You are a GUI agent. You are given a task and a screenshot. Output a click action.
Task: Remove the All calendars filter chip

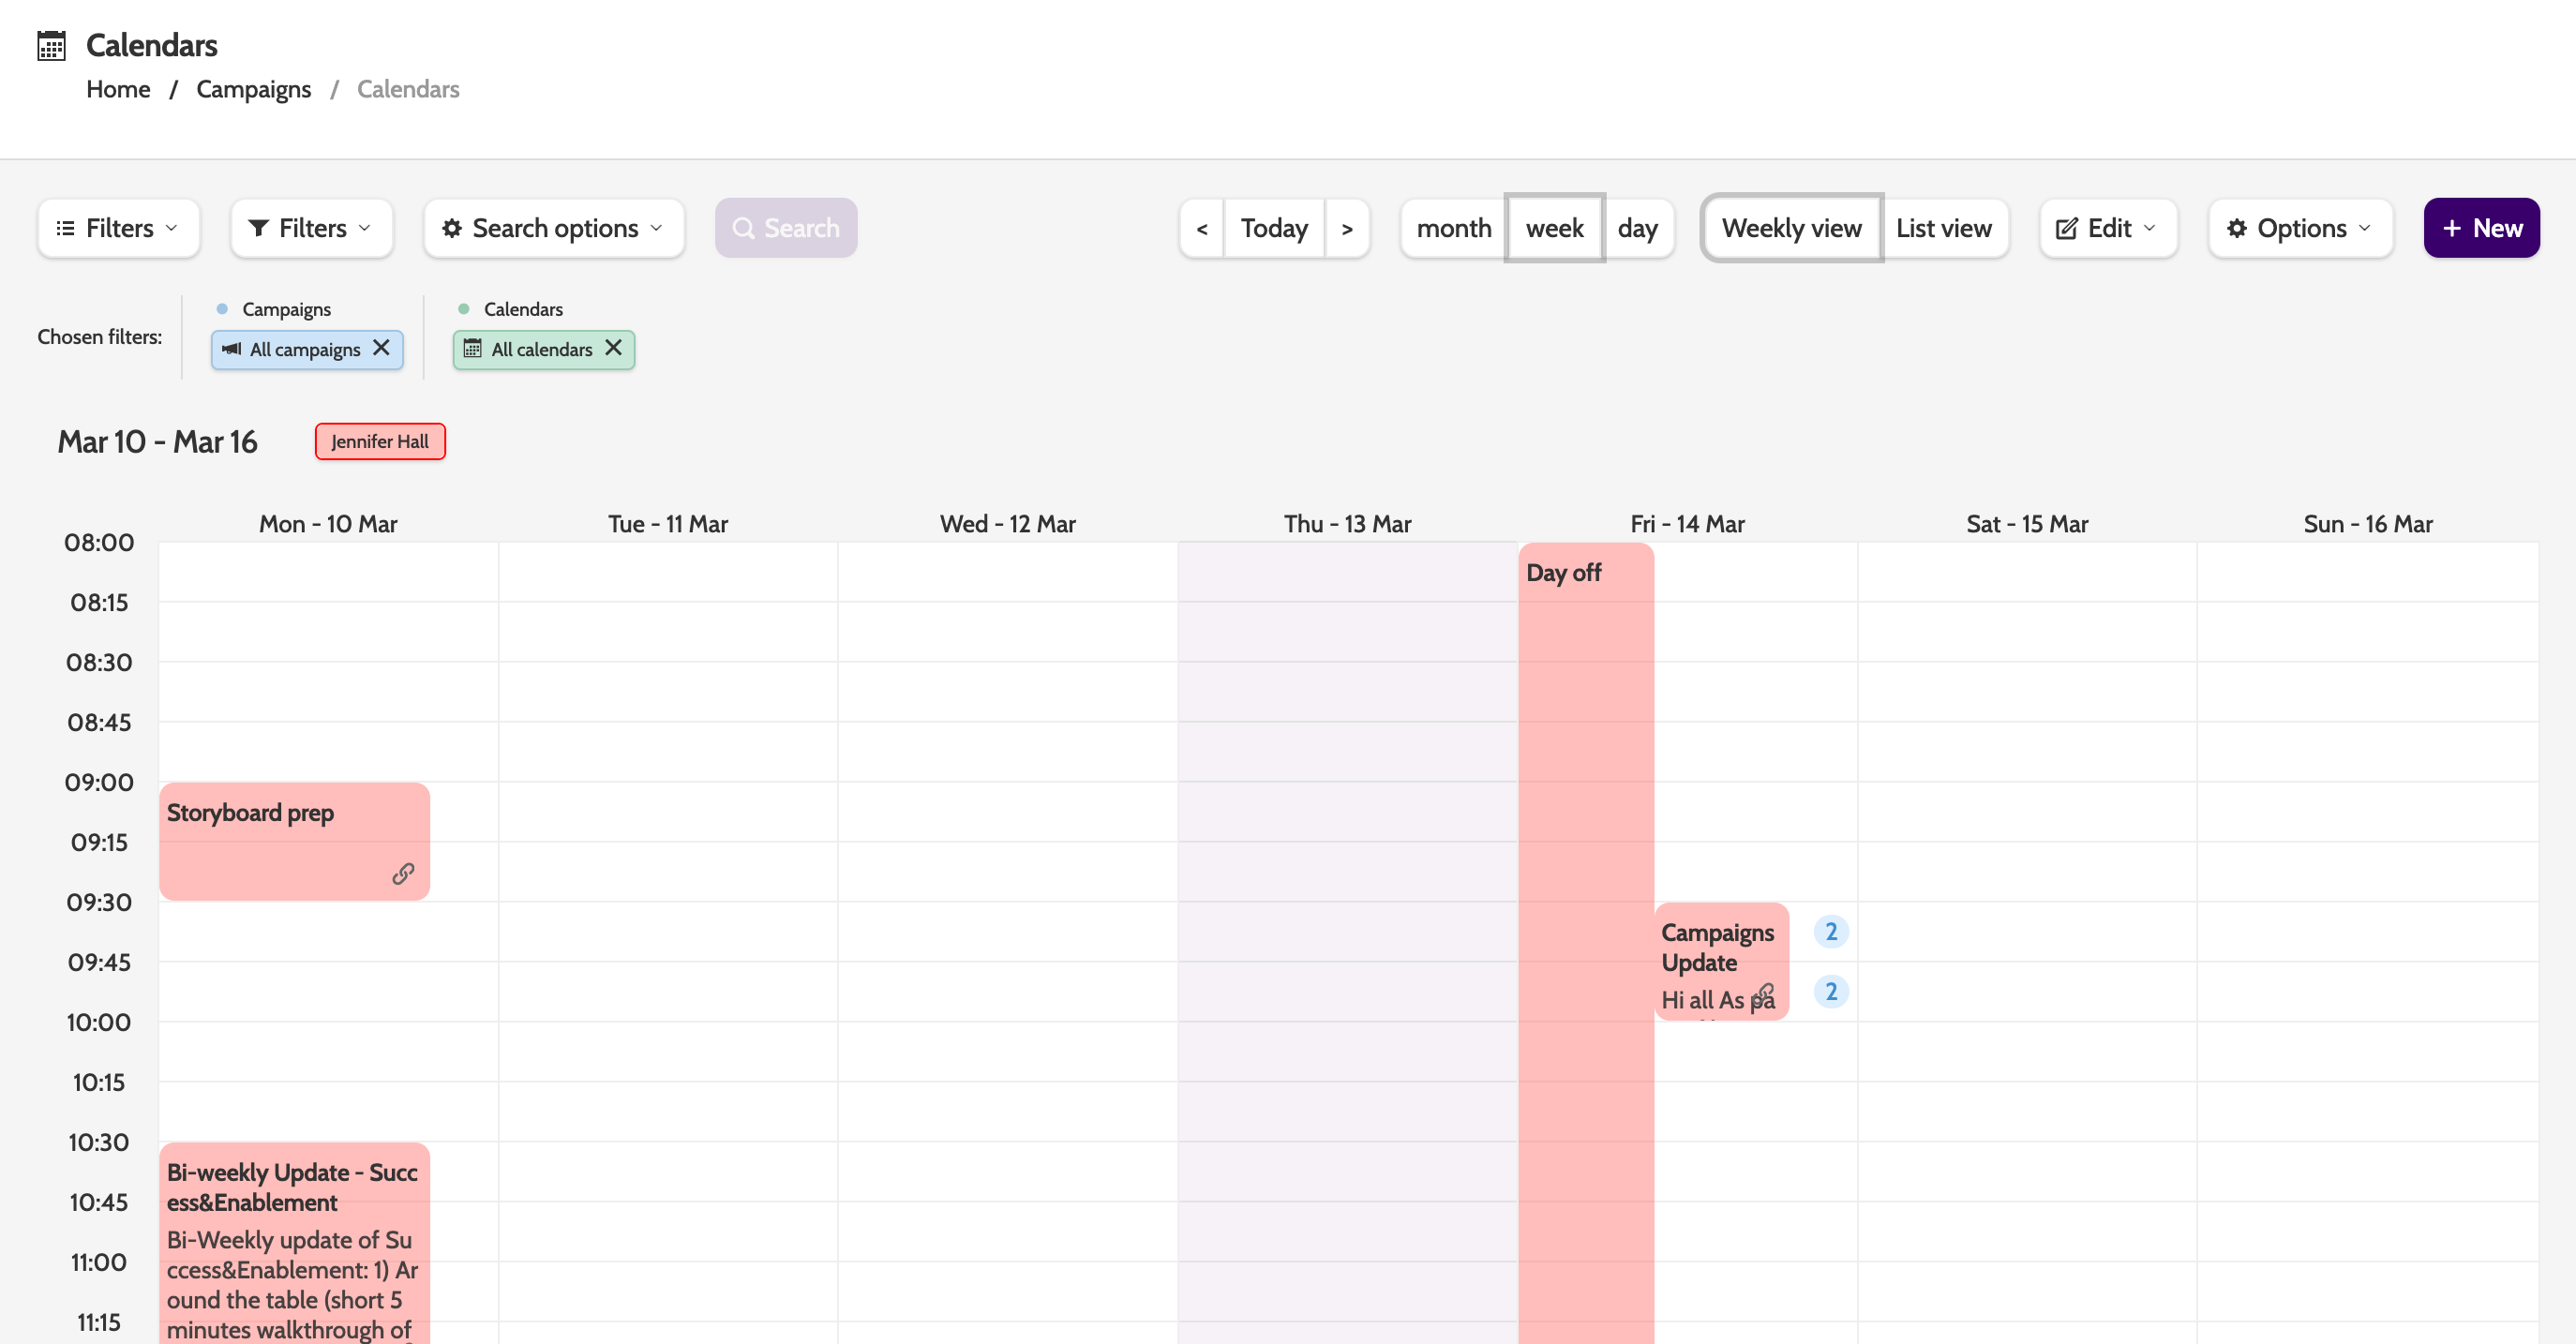(x=614, y=348)
